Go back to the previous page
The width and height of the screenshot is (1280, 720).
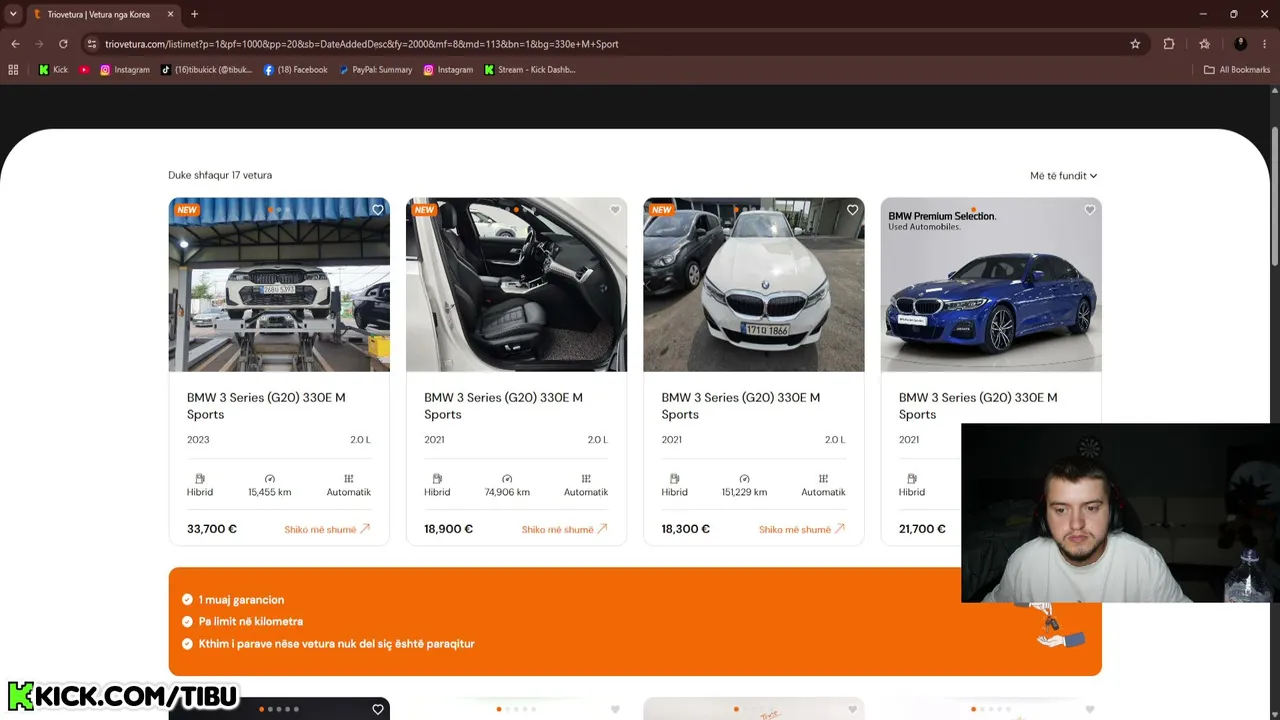[15, 44]
